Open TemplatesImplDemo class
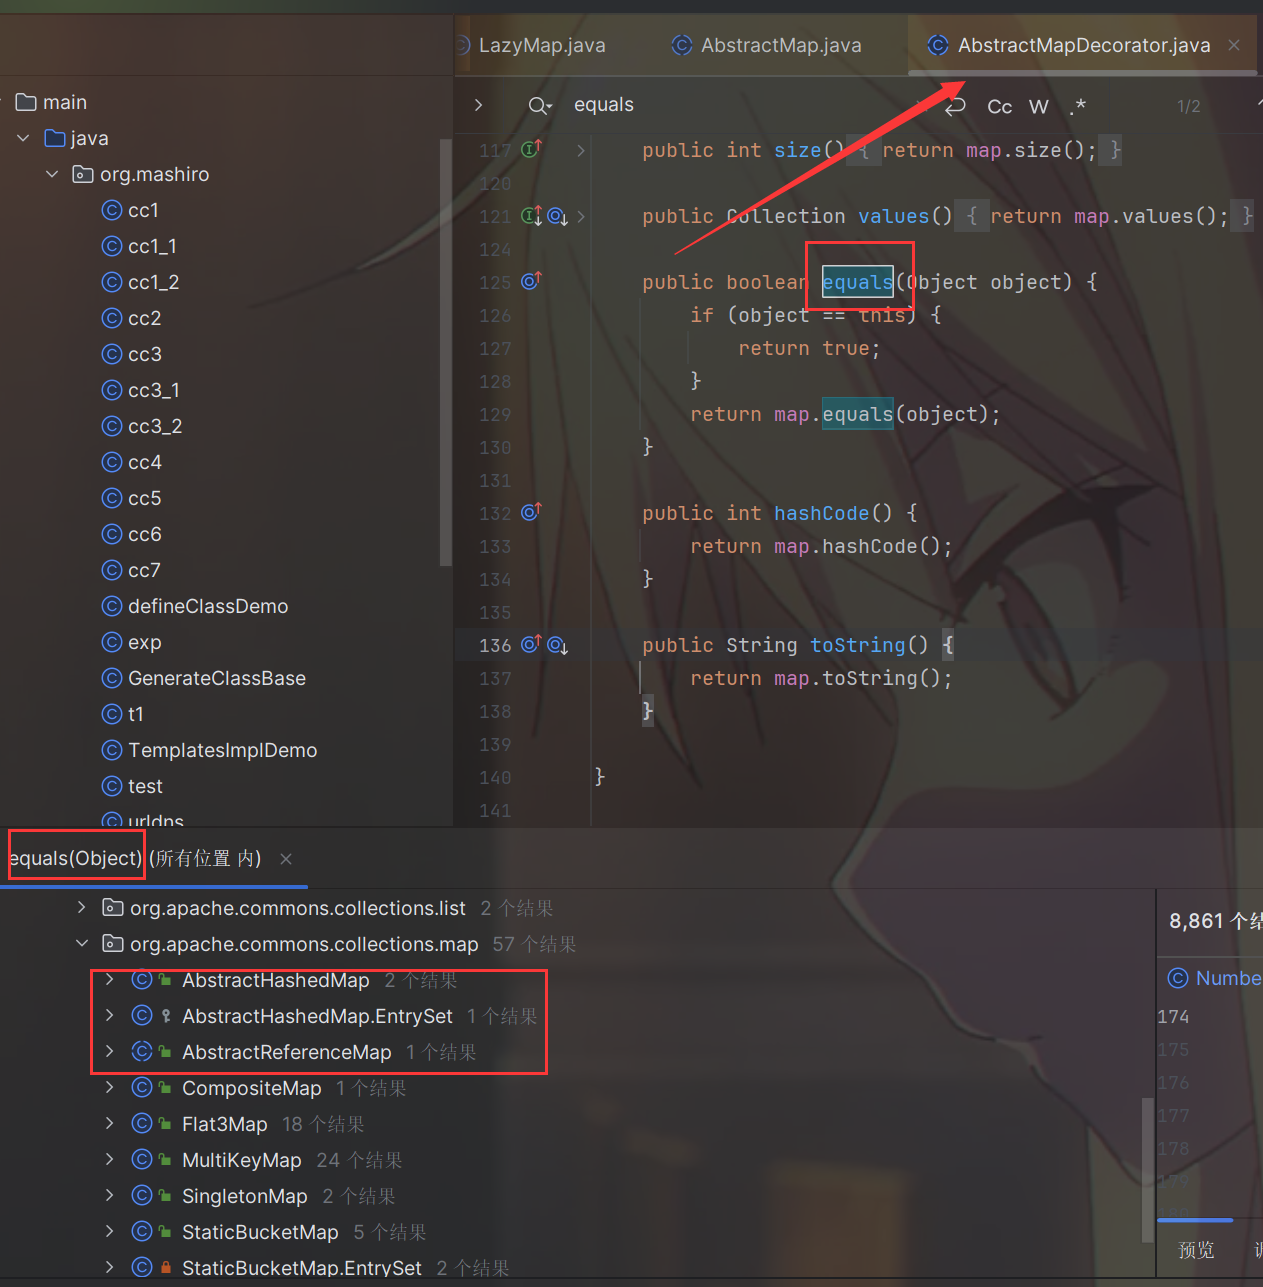This screenshot has height=1287, width=1263. pos(222,750)
